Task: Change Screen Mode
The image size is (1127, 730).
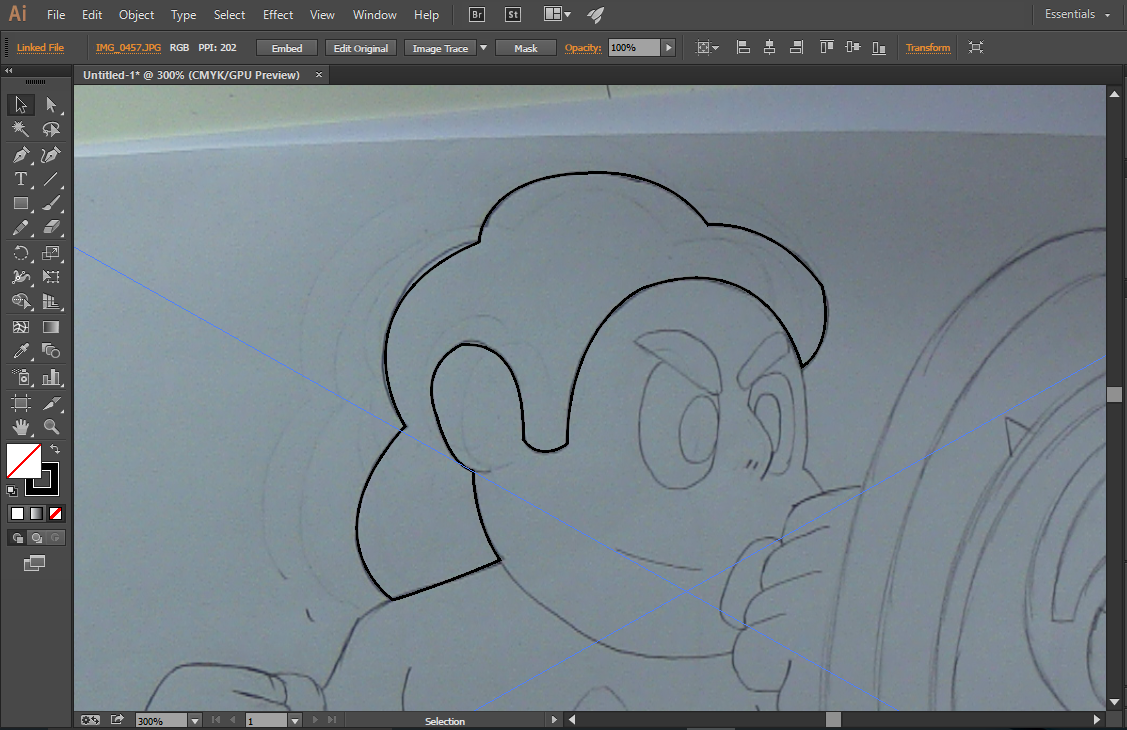Action: 34,564
